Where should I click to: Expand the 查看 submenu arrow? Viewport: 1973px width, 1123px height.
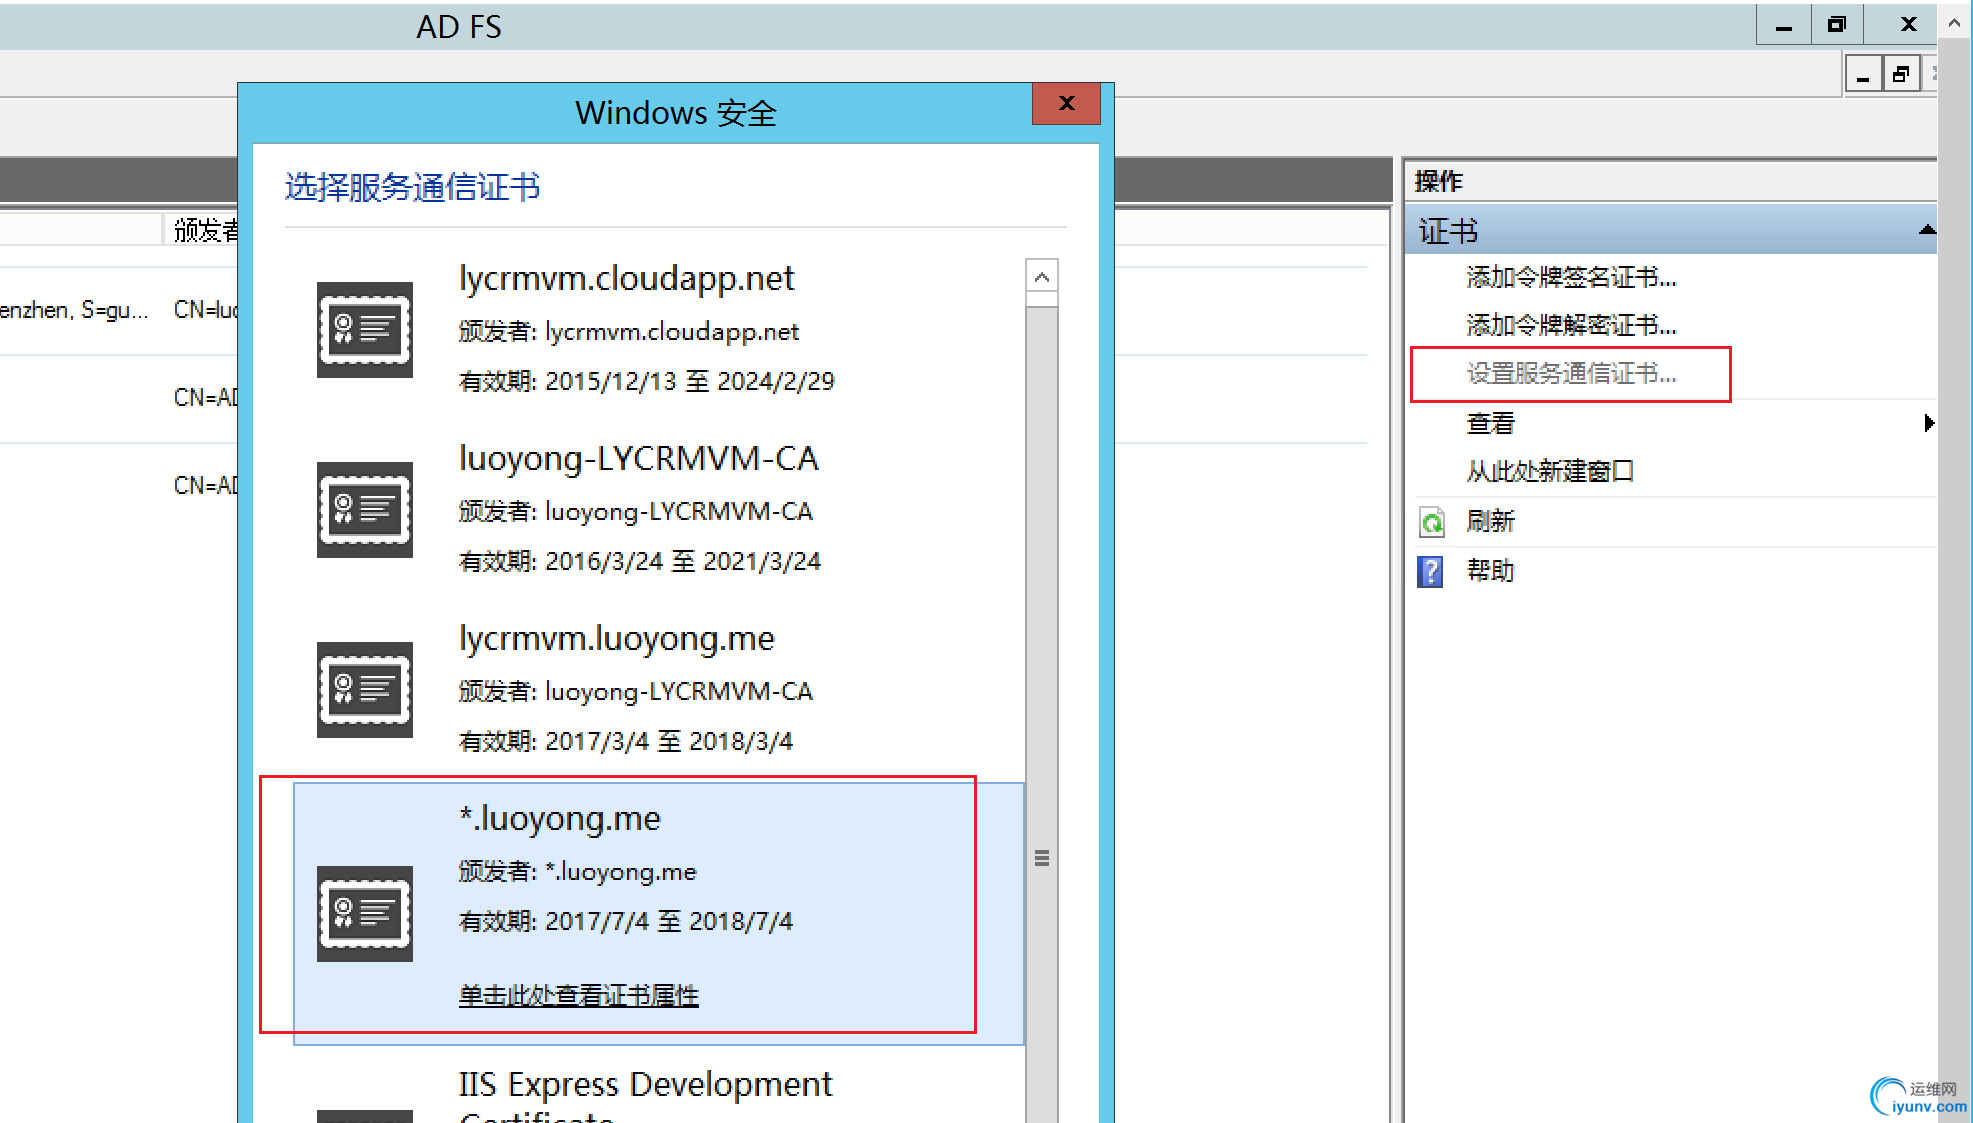click(1928, 423)
